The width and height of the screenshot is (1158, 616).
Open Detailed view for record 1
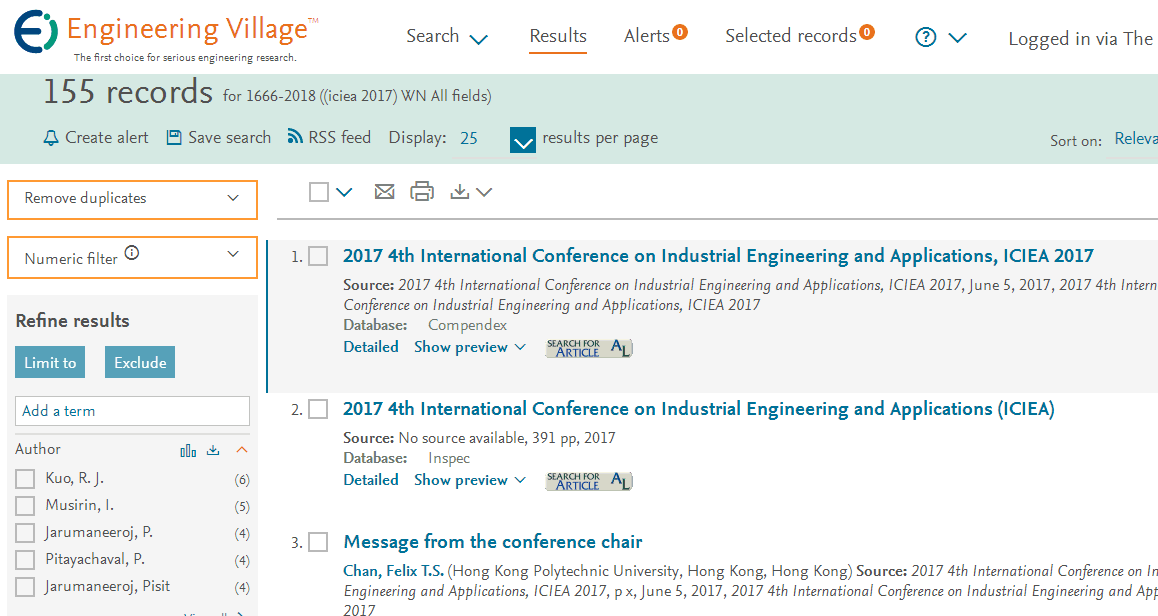click(x=371, y=347)
